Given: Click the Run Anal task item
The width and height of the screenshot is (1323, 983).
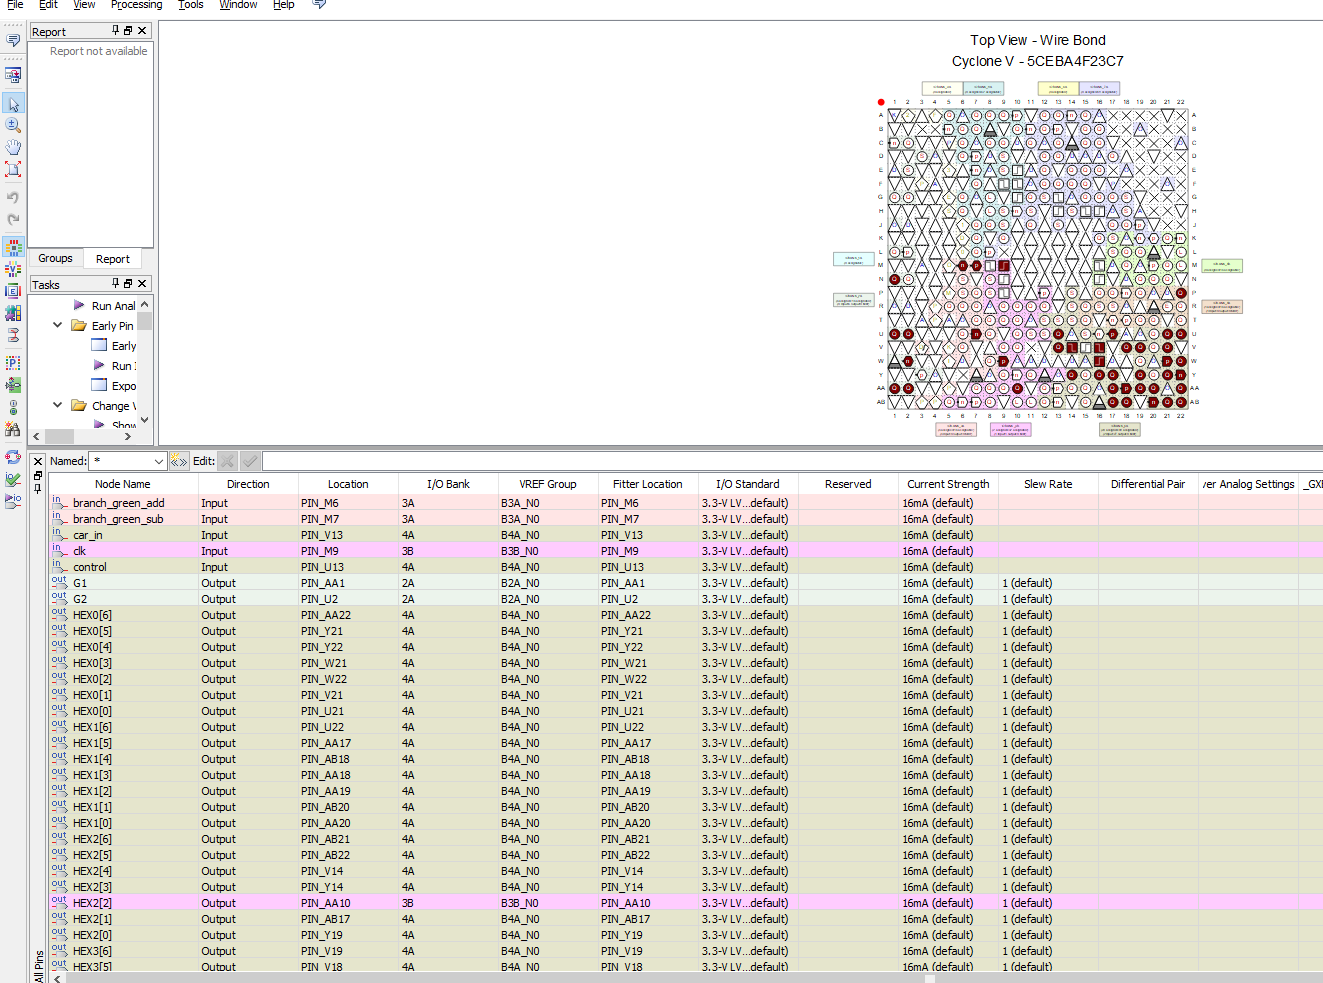Looking at the screenshot, I should click(113, 306).
